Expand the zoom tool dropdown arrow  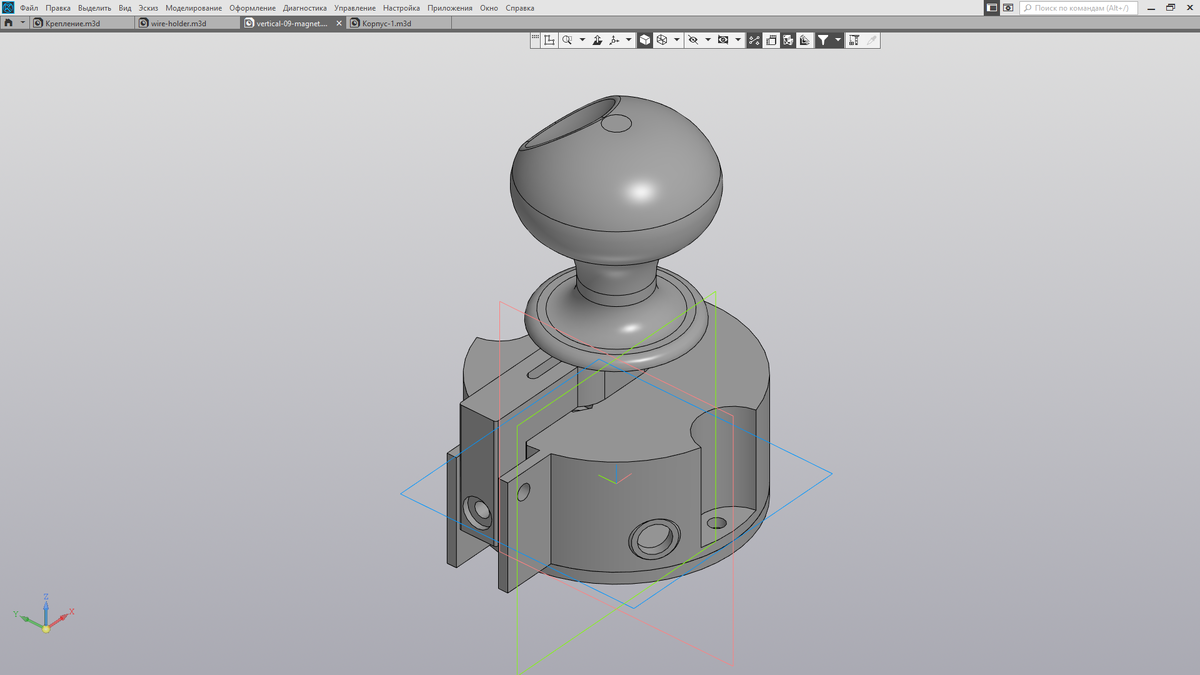(582, 40)
